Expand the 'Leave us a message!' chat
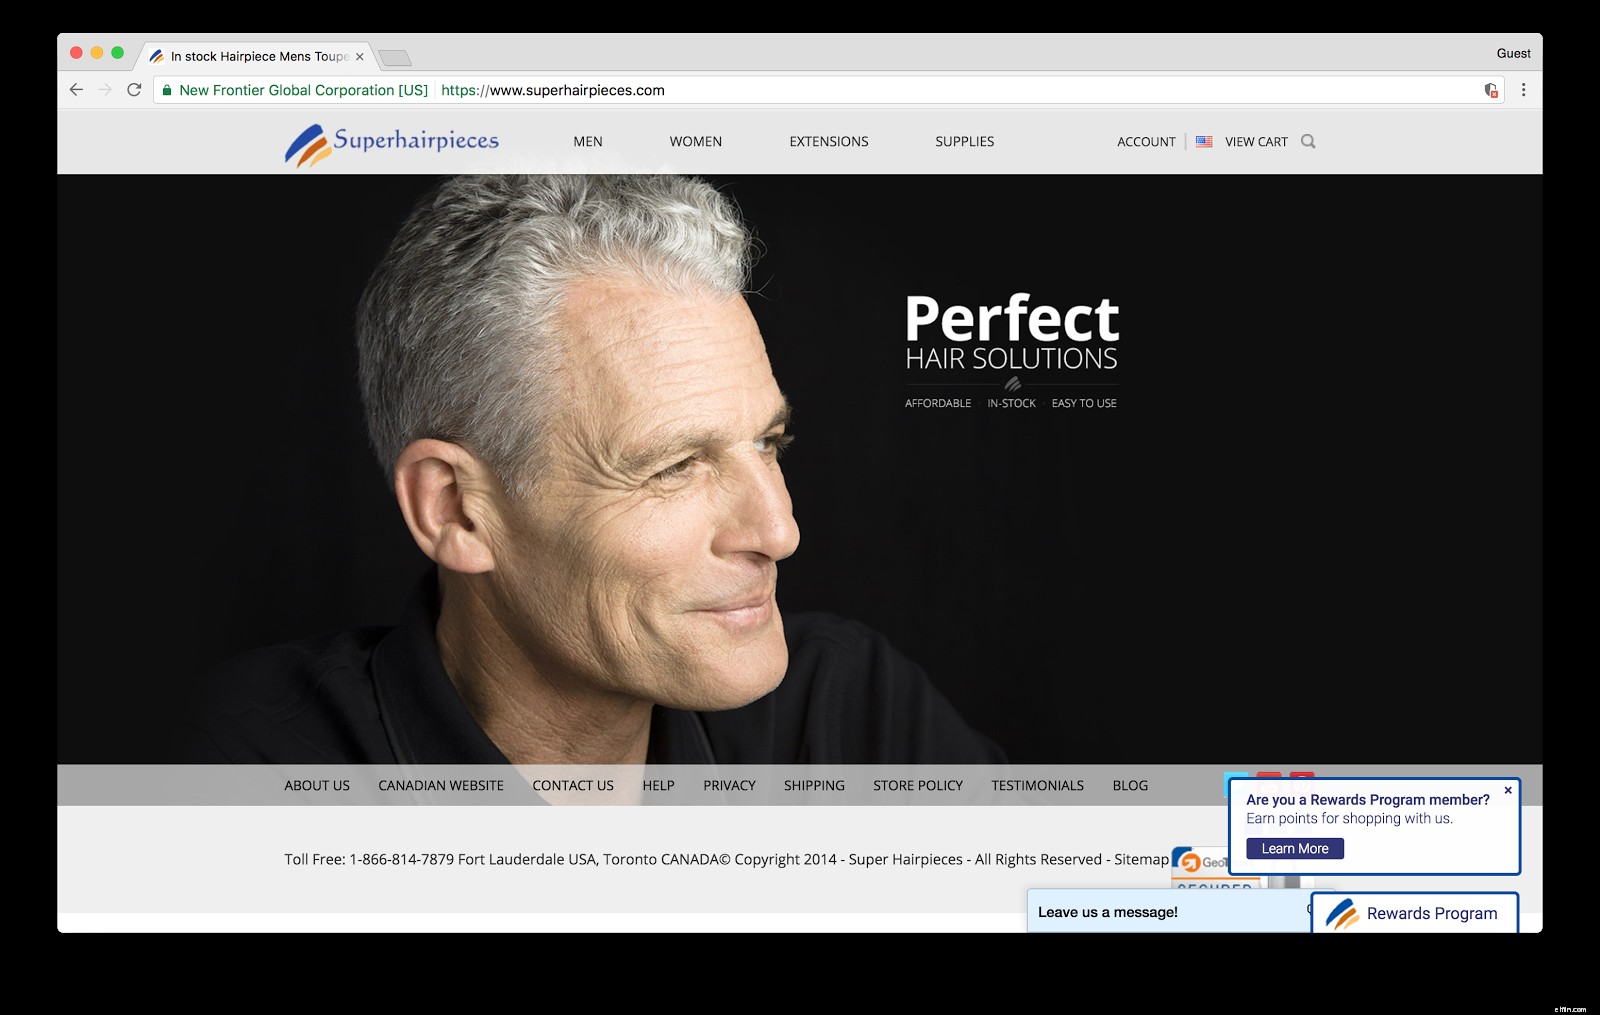1600x1015 pixels. click(x=1108, y=912)
